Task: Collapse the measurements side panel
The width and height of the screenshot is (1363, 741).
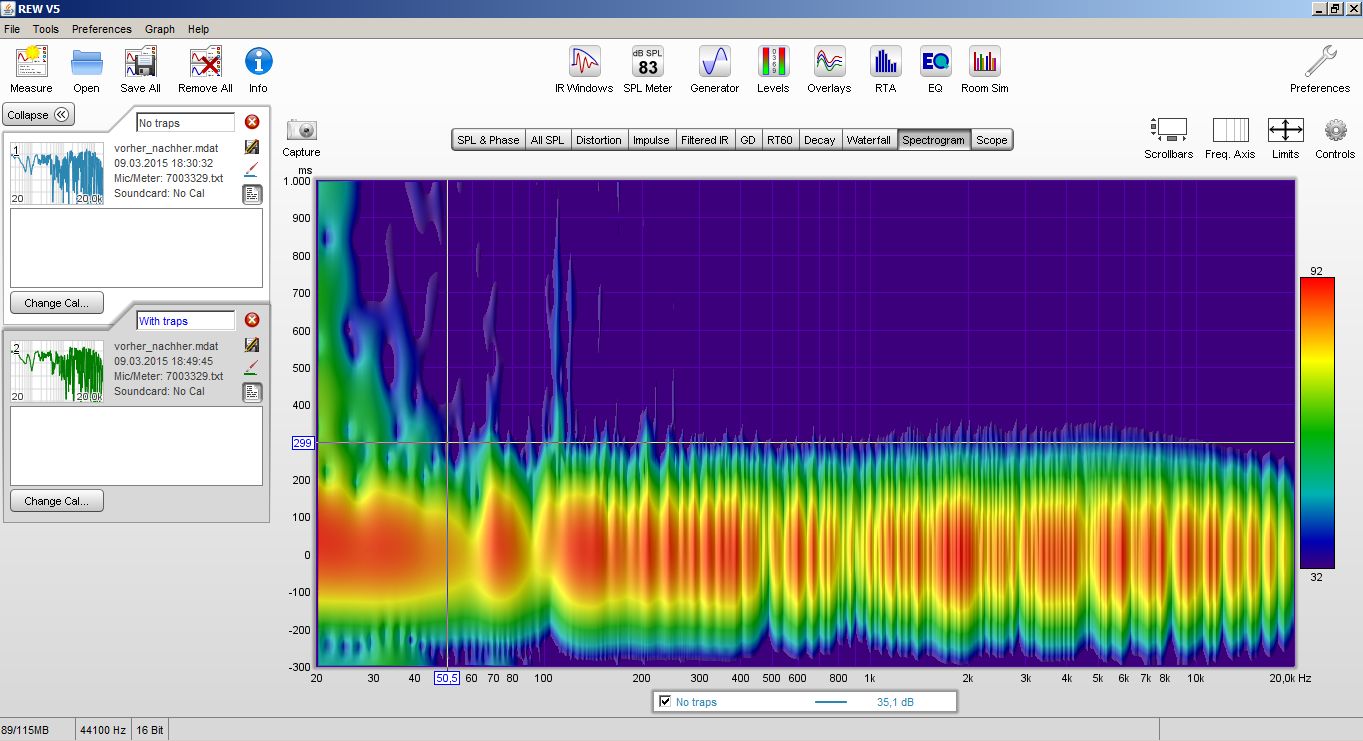Action: pos(38,115)
